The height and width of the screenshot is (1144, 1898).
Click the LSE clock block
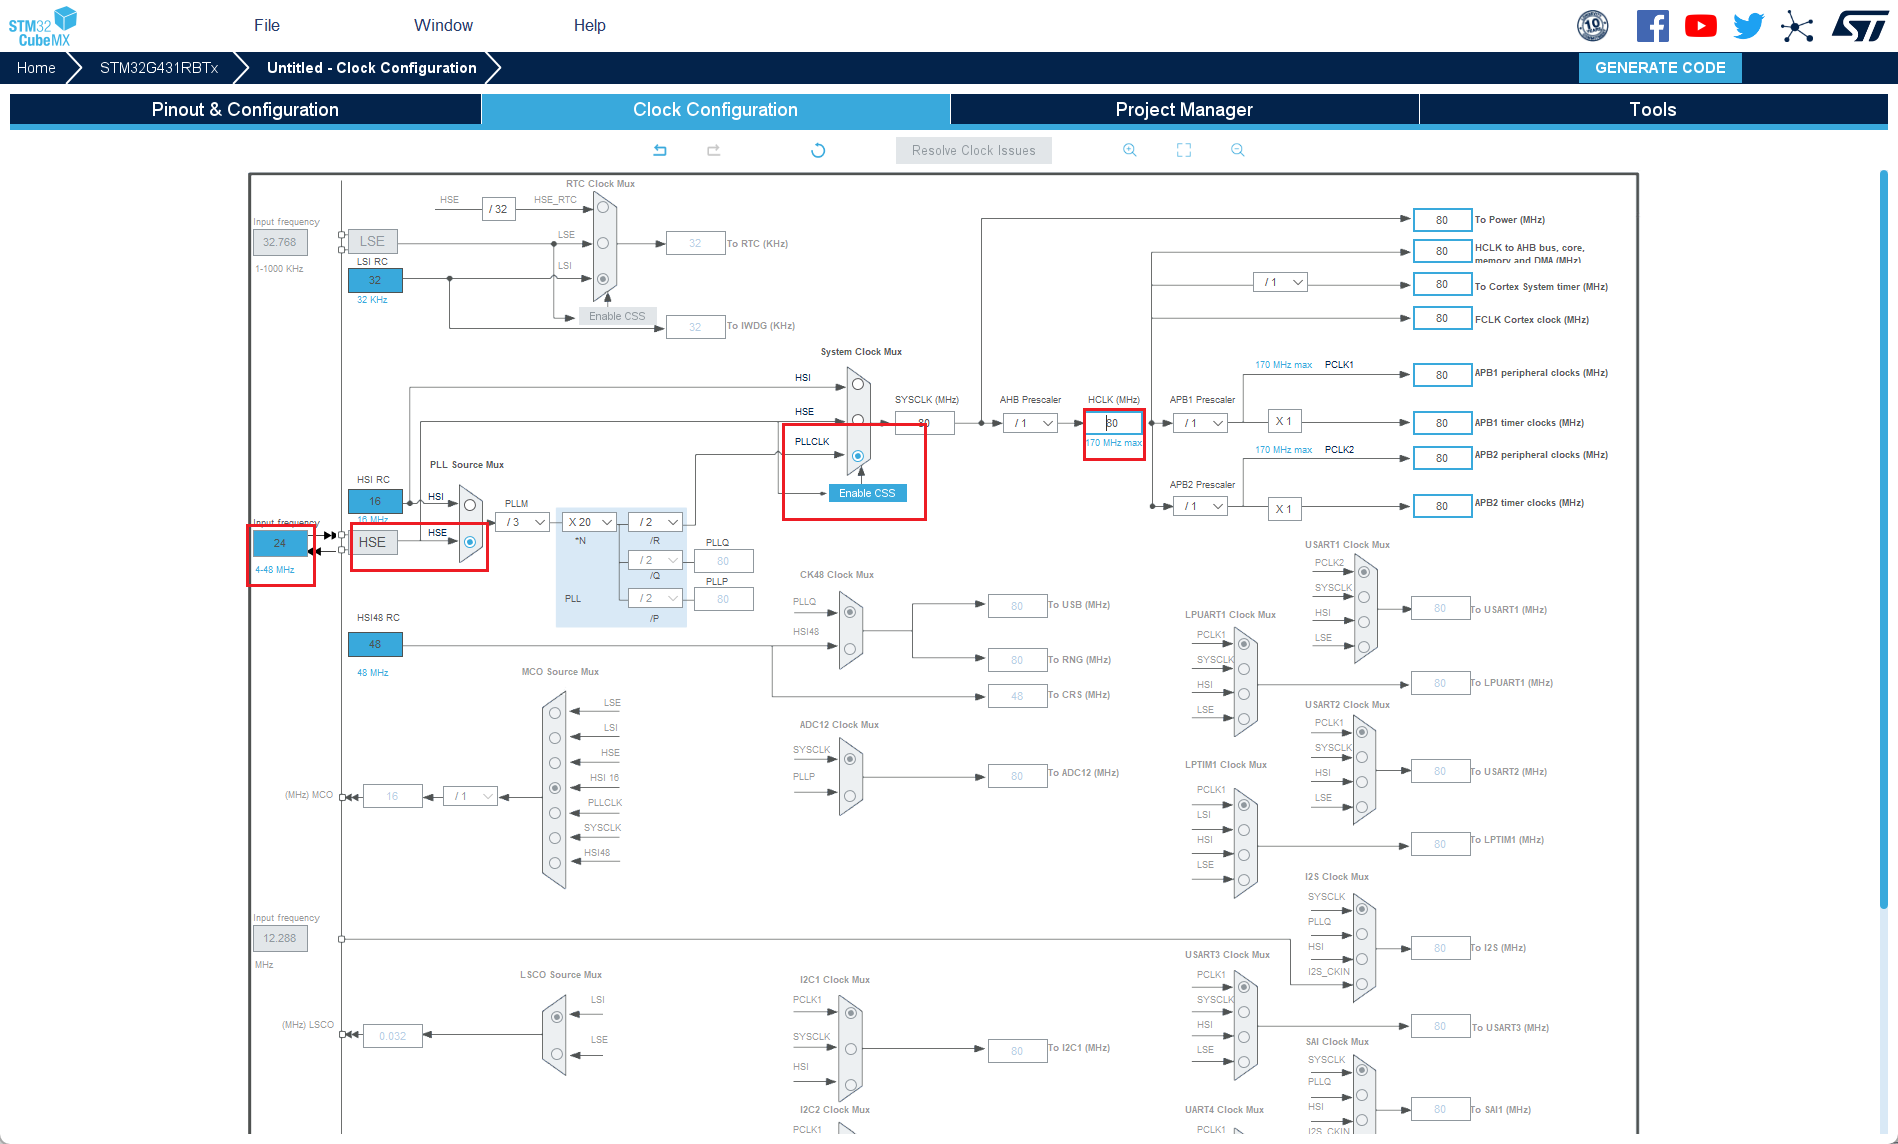click(x=372, y=241)
